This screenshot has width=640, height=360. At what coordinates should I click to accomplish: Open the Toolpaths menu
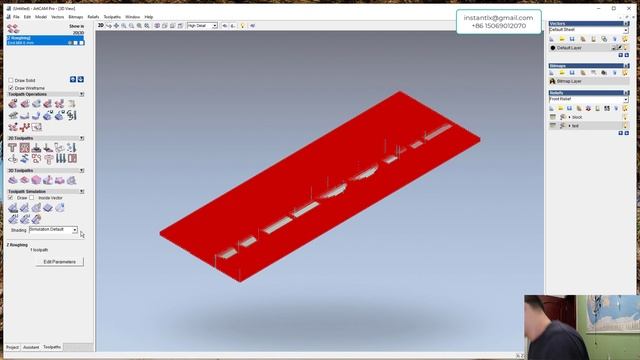click(x=112, y=17)
